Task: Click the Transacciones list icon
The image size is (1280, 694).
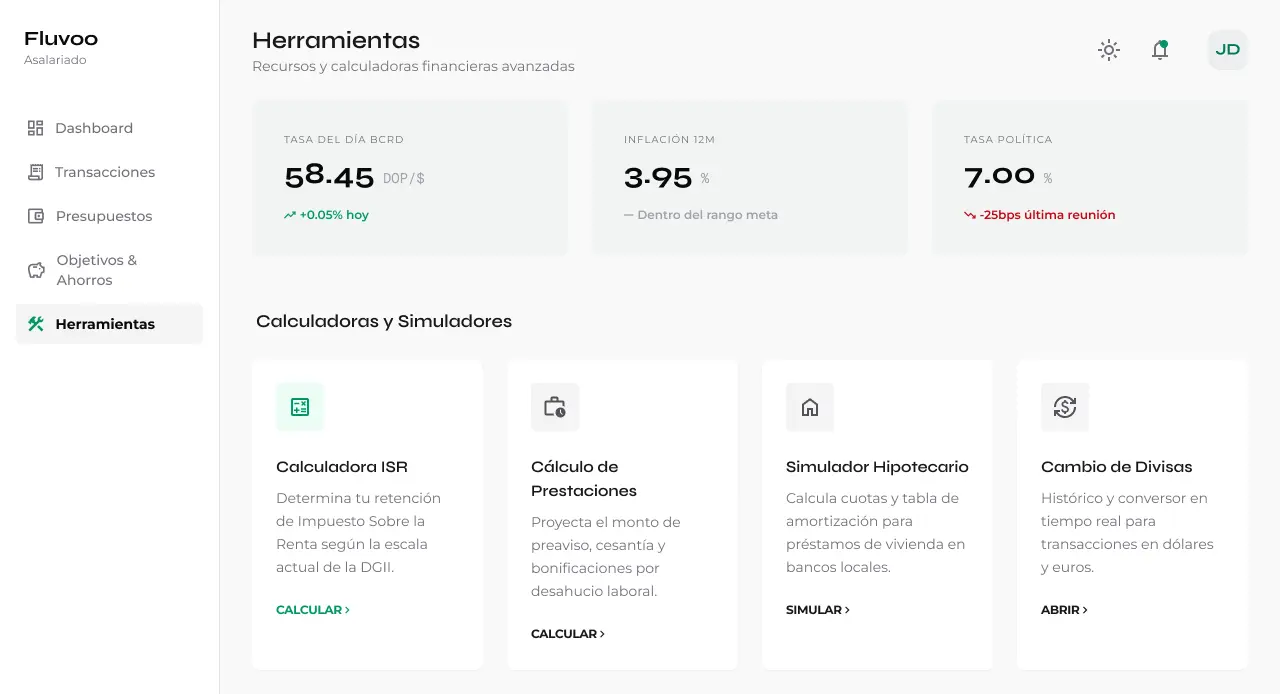Action: coord(36,172)
